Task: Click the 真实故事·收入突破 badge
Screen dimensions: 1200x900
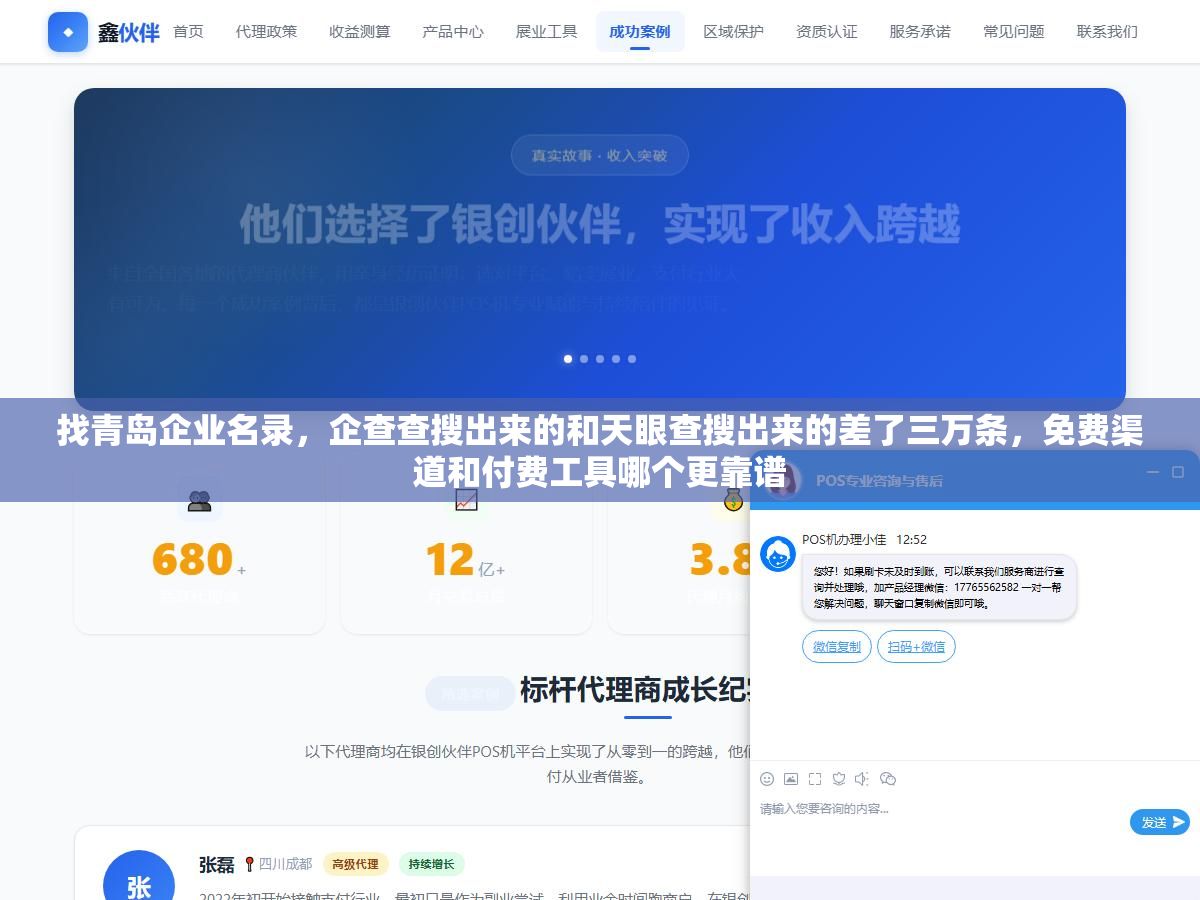Action: pyautogui.click(x=600, y=155)
